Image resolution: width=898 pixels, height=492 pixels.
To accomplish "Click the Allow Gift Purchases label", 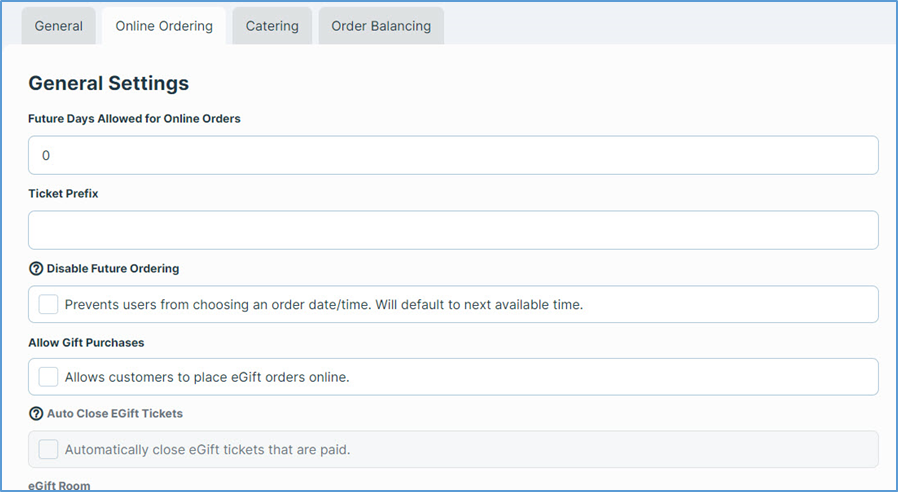I will [x=86, y=342].
